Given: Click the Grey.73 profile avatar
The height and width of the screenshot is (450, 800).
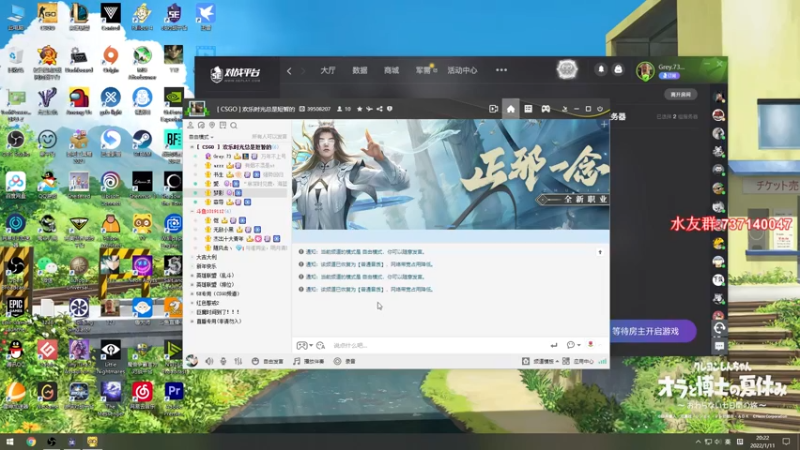Looking at the screenshot, I should [x=645, y=71].
